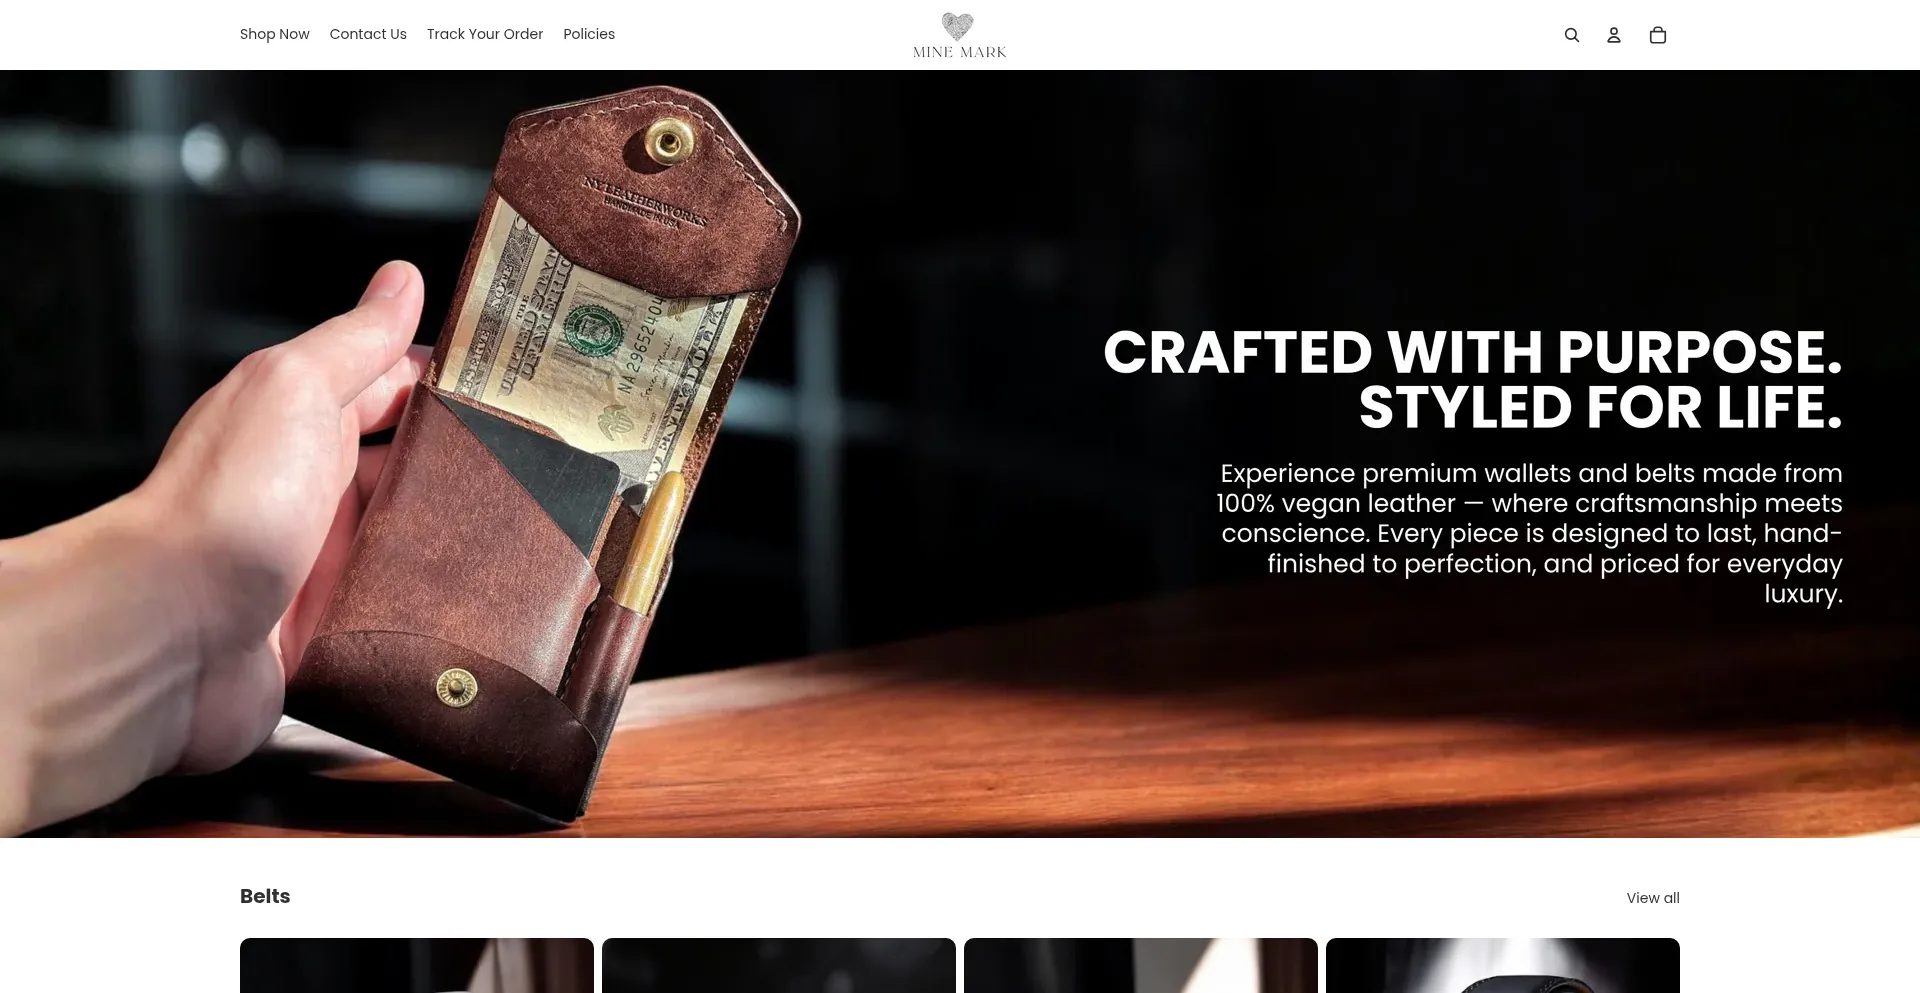The image size is (1920, 993).
Task: Open the account profile icon
Action: tap(1614, 35)
